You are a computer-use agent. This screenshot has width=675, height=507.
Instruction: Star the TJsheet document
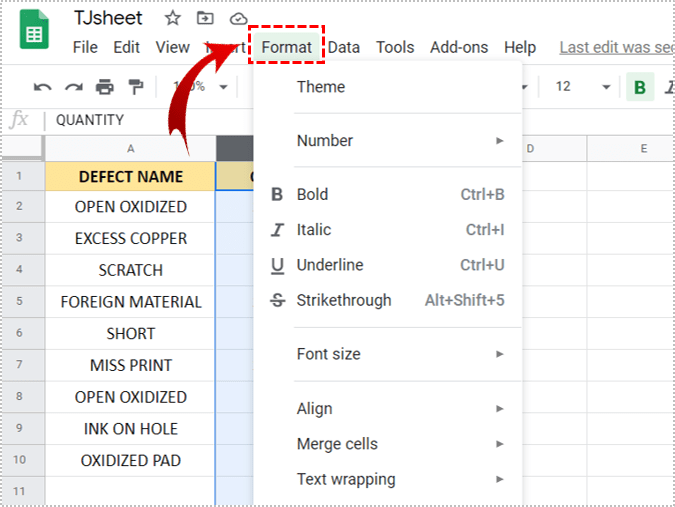[172, 19]
